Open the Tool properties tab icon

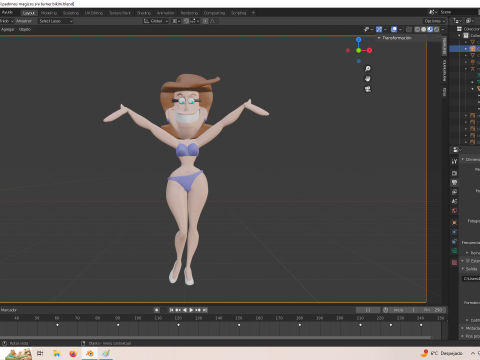[x=454, y=162]
